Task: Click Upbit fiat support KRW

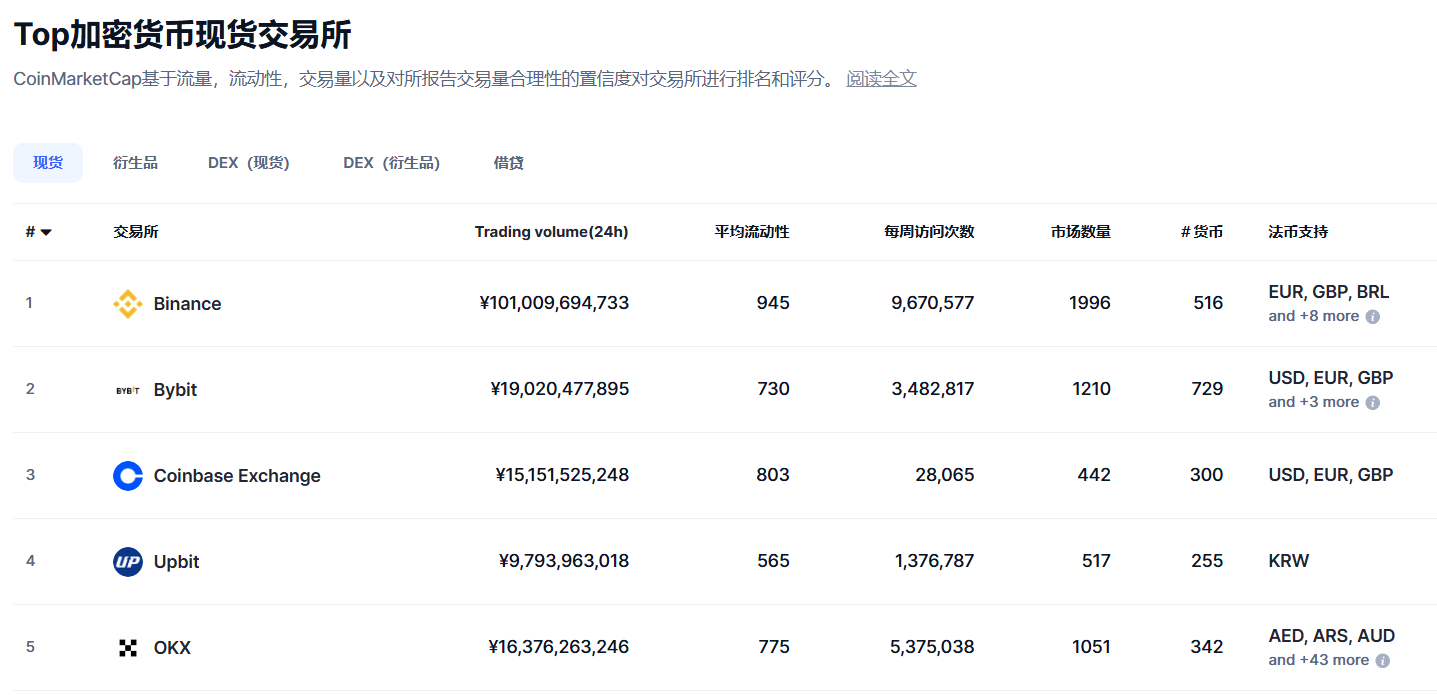Action: pos(1288,561)
